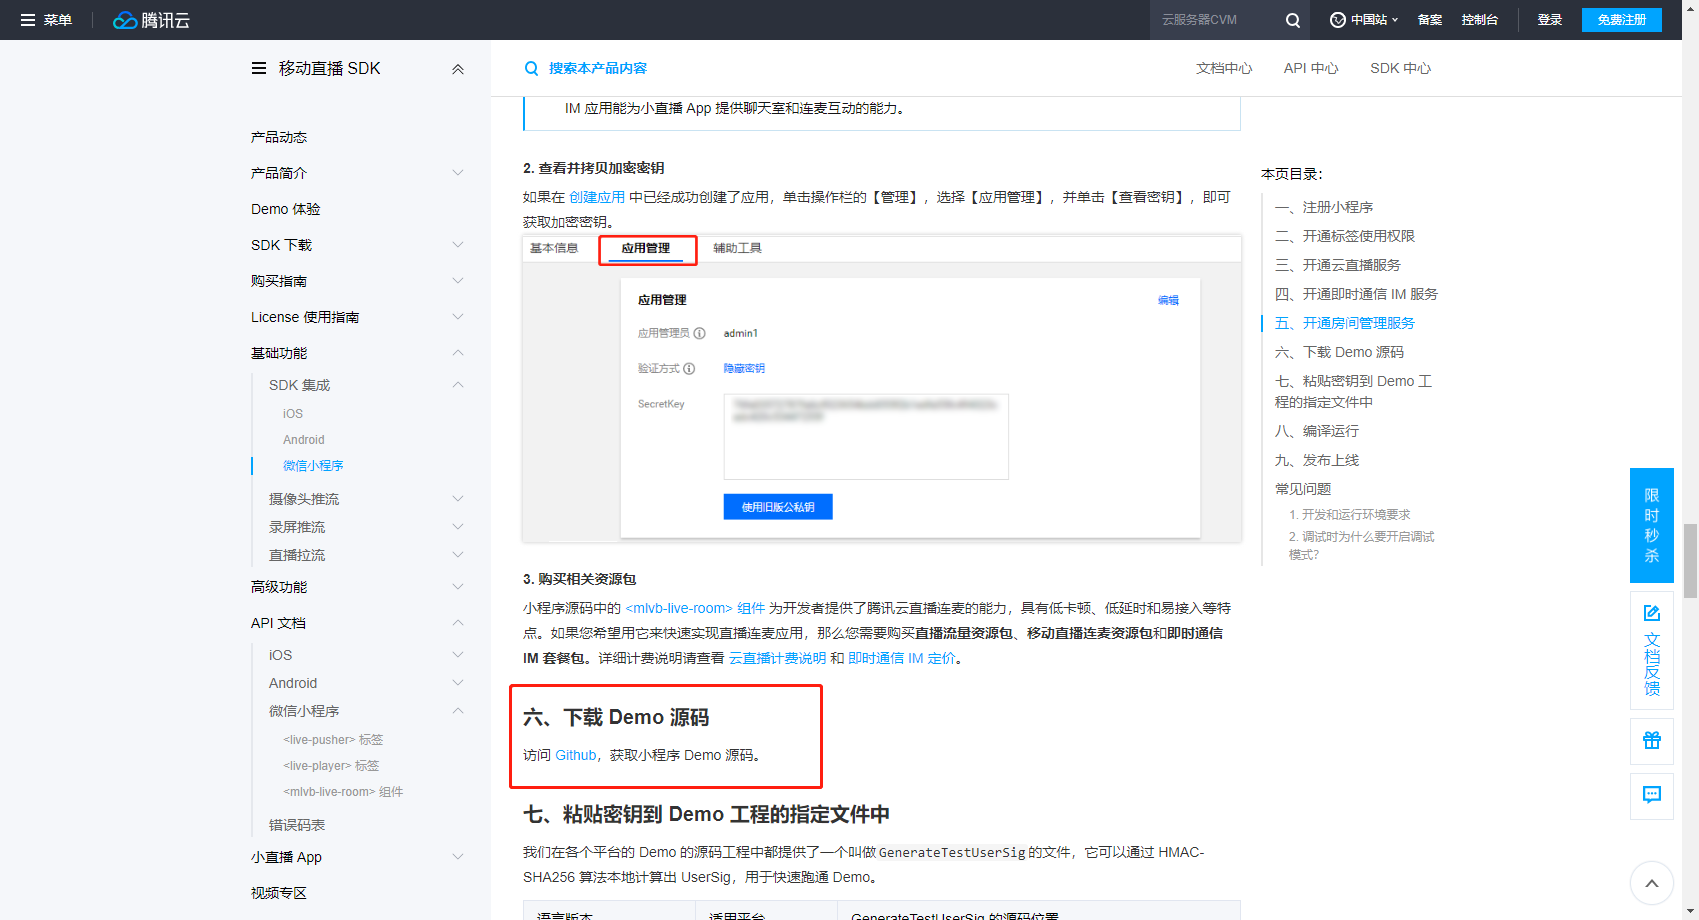1699x920 pixels.
Task: Expand the 产品简介 section
Action: pos(458,173)
